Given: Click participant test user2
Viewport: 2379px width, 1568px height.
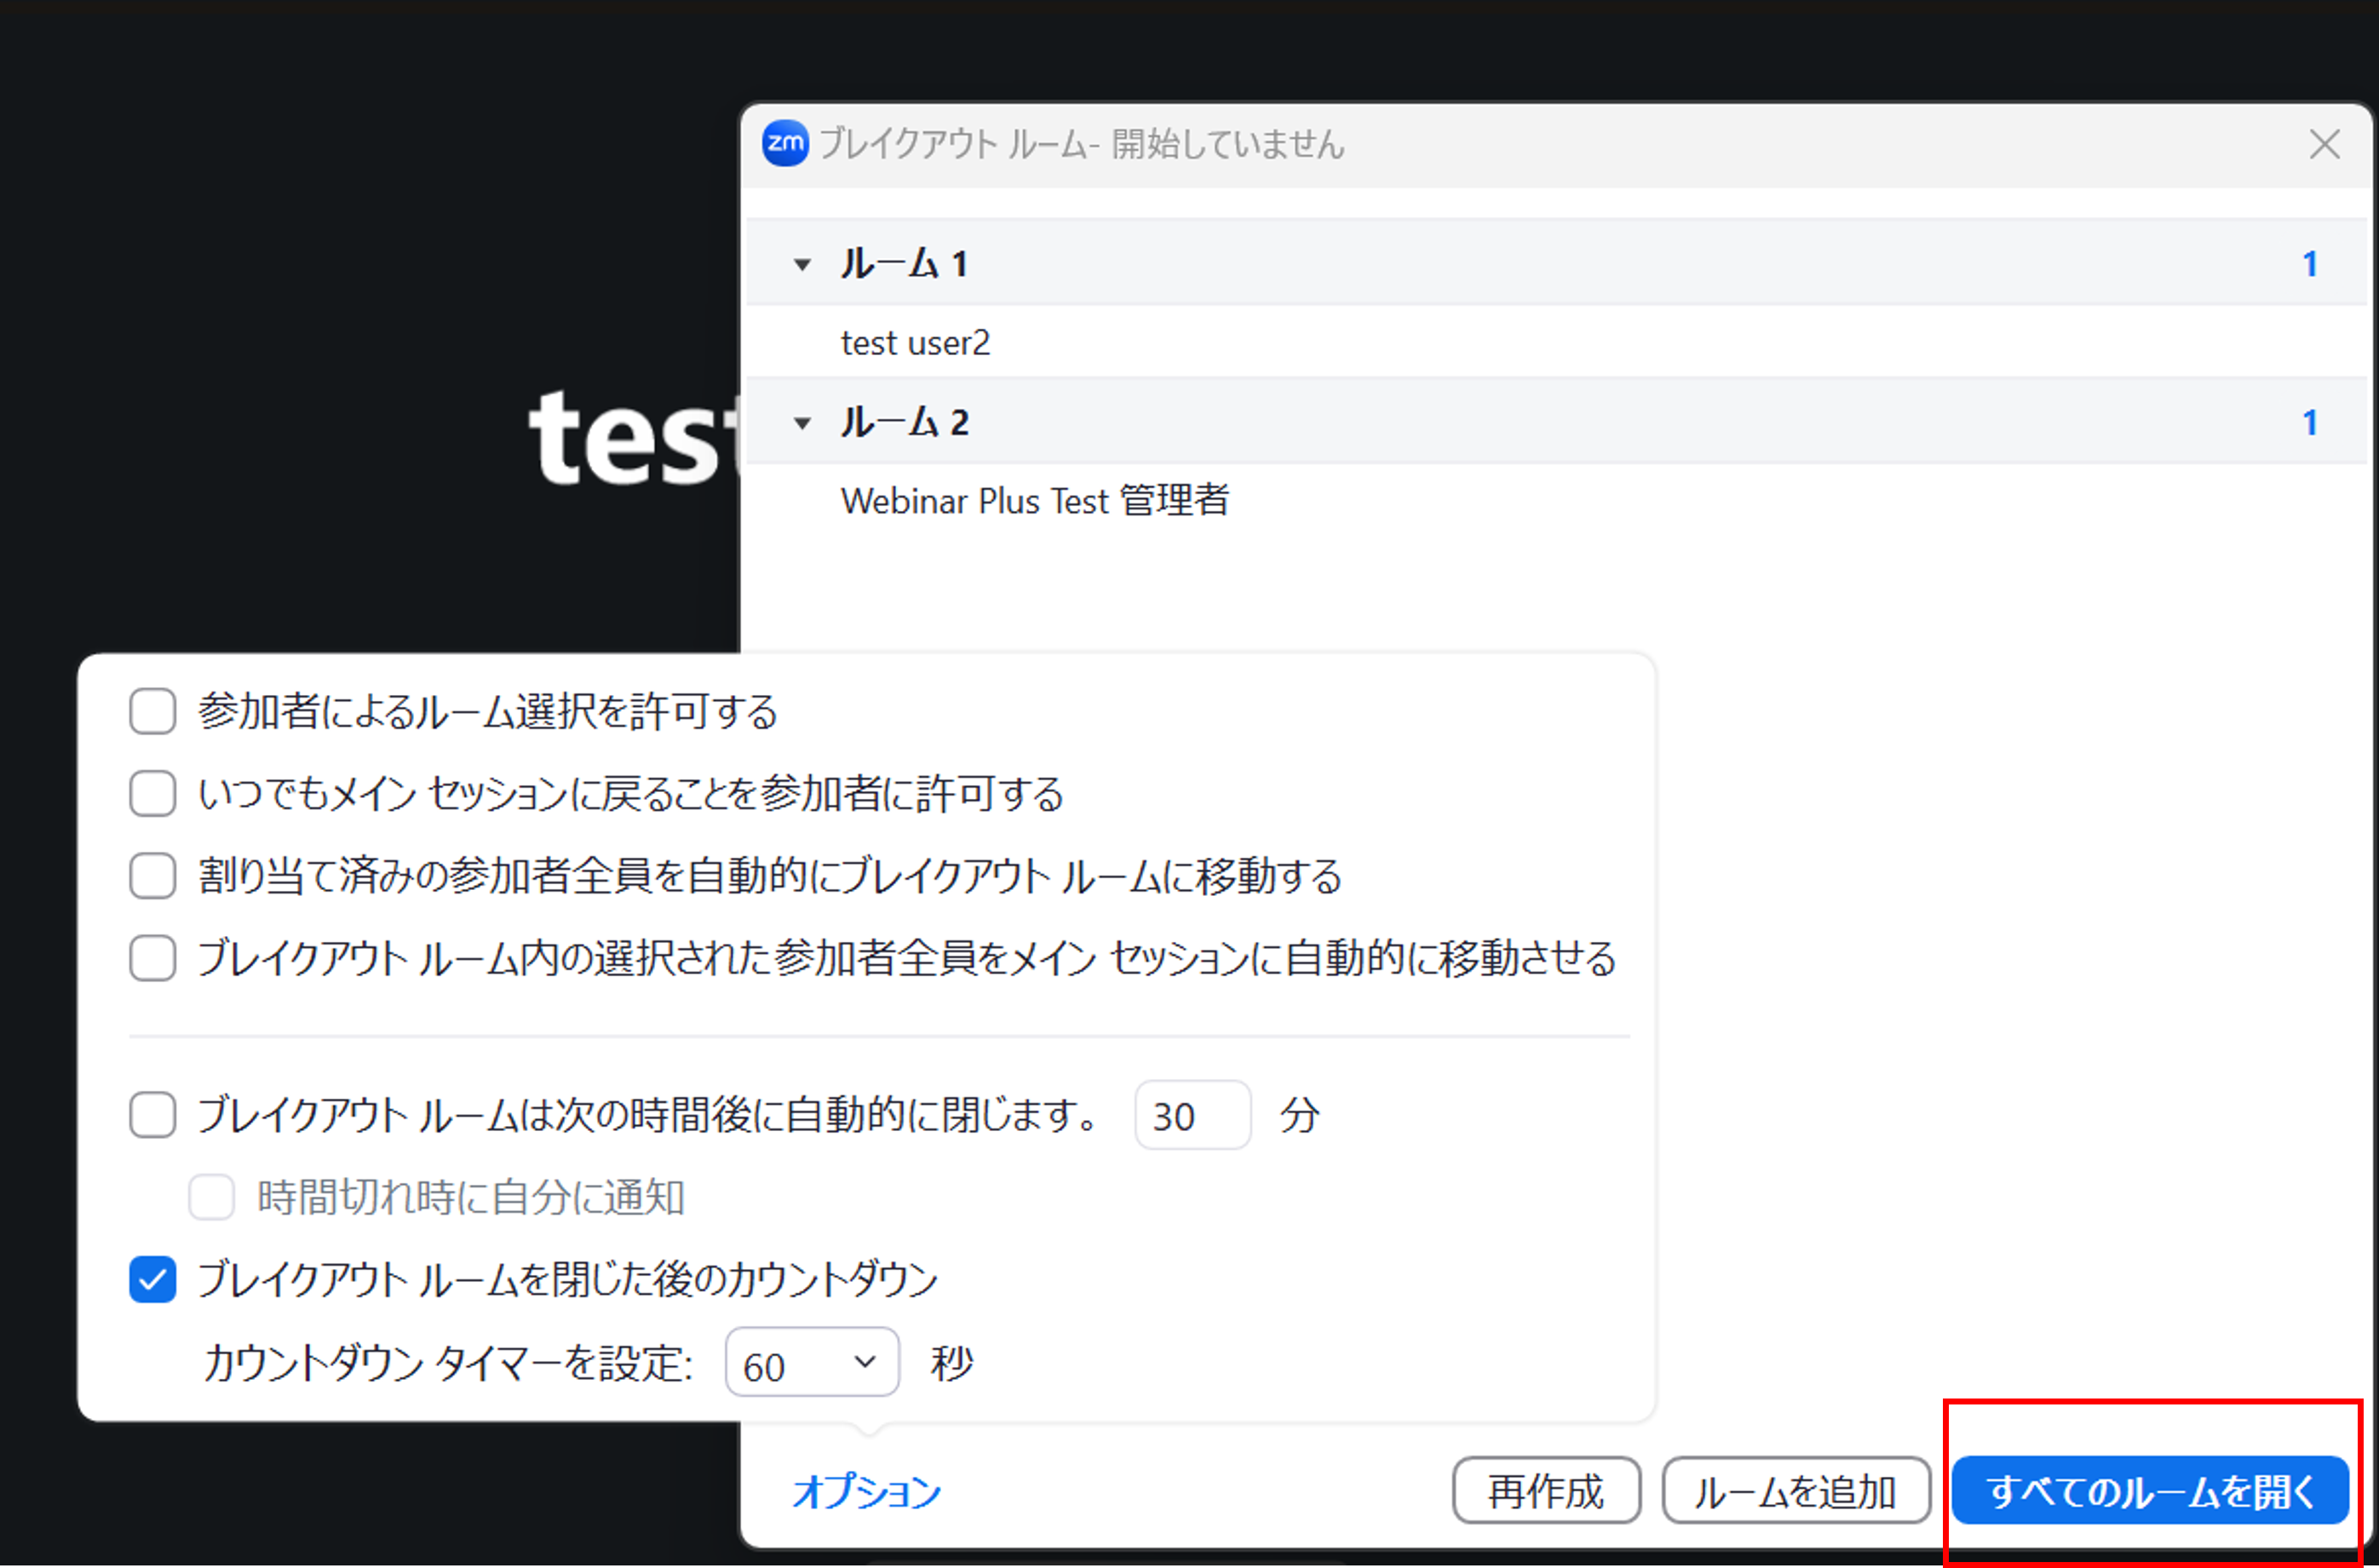Looking at the screenshot, I should [x=915, y=343].
